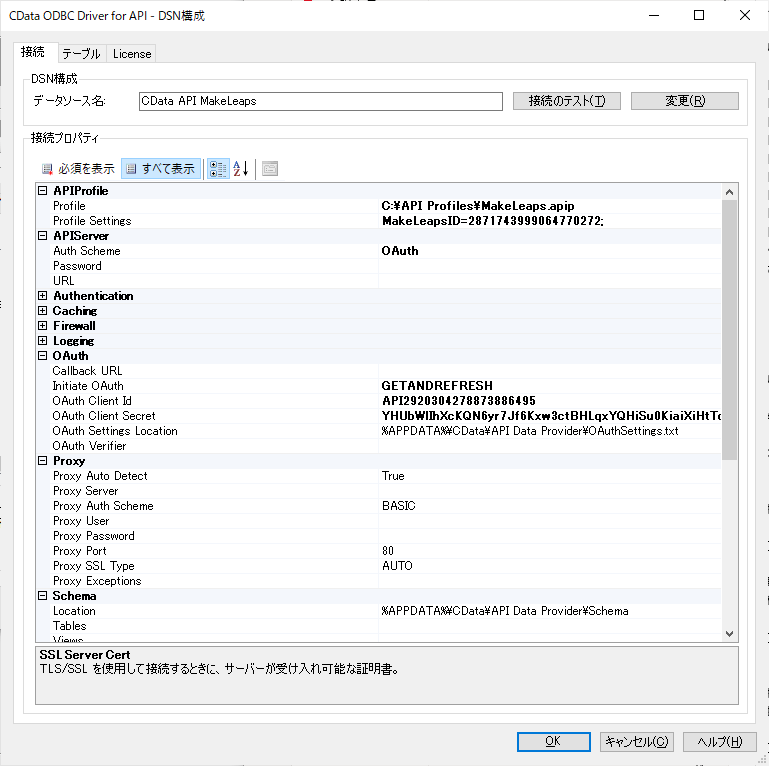
Task: Sort properties alphabetically with the A-Z icon
Action: coord(241,169)
